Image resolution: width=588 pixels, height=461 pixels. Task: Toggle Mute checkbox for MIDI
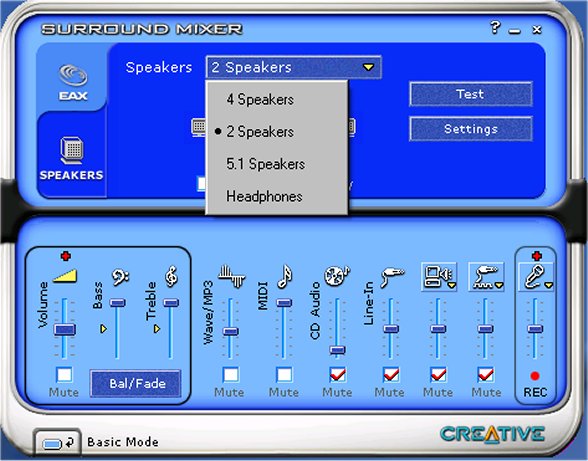[x=284, y=374]
